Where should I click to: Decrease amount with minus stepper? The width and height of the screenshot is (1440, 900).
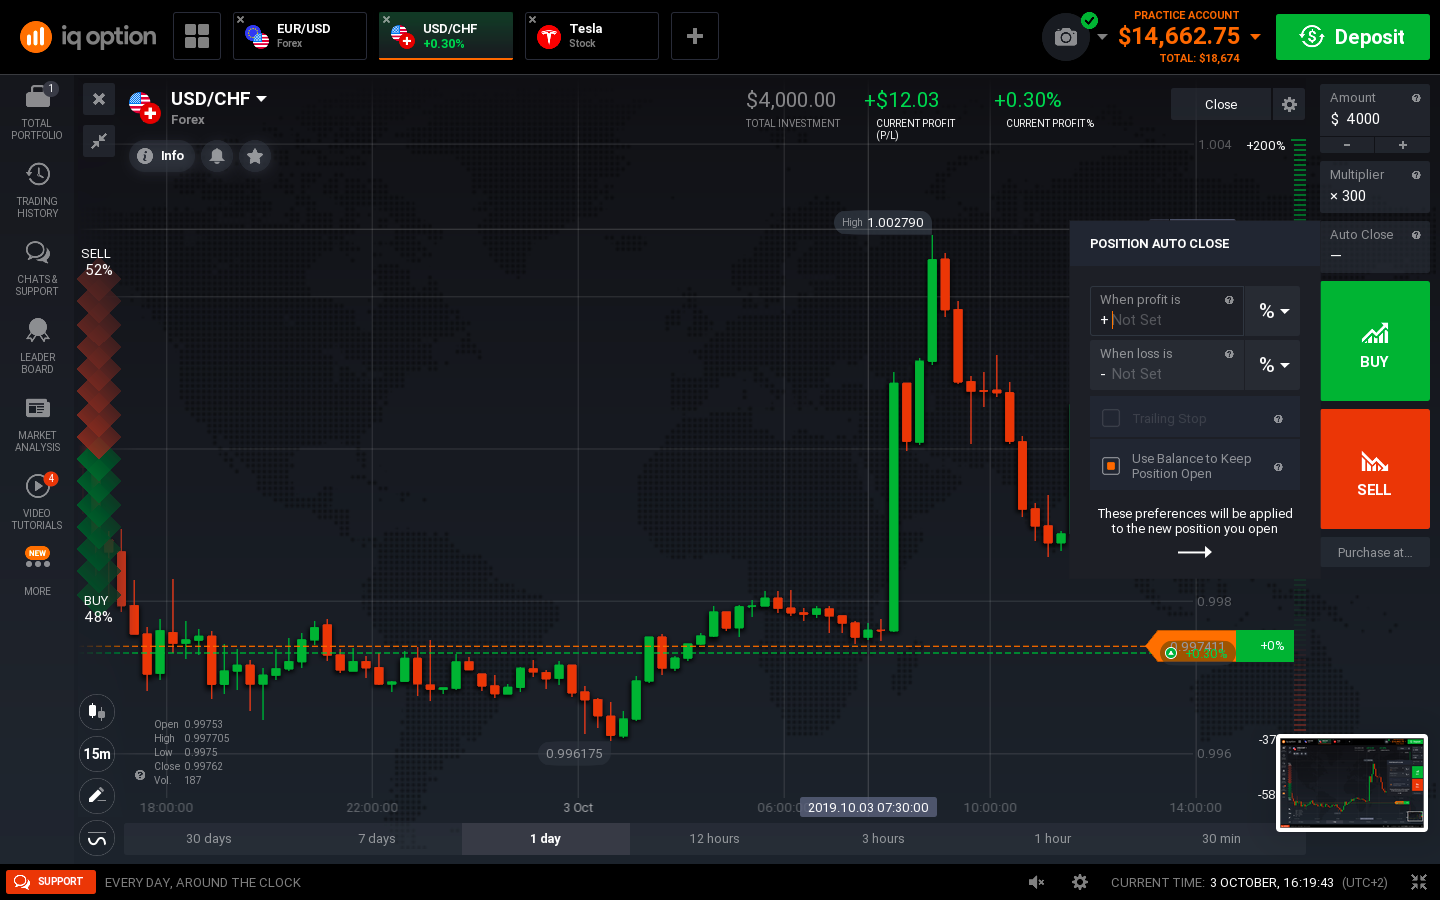pos(1347,145)
